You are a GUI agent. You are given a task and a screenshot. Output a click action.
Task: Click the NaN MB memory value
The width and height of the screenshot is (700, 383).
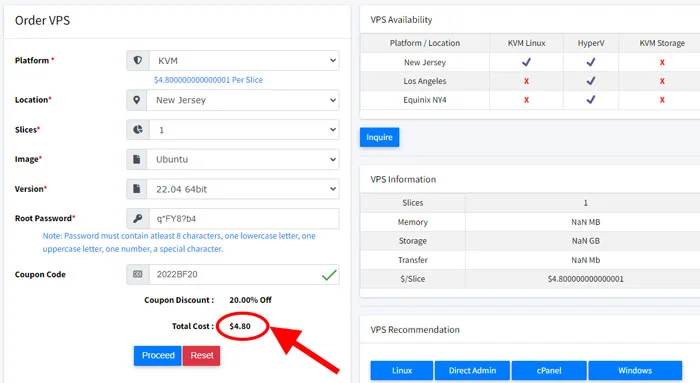pos(586,222)
